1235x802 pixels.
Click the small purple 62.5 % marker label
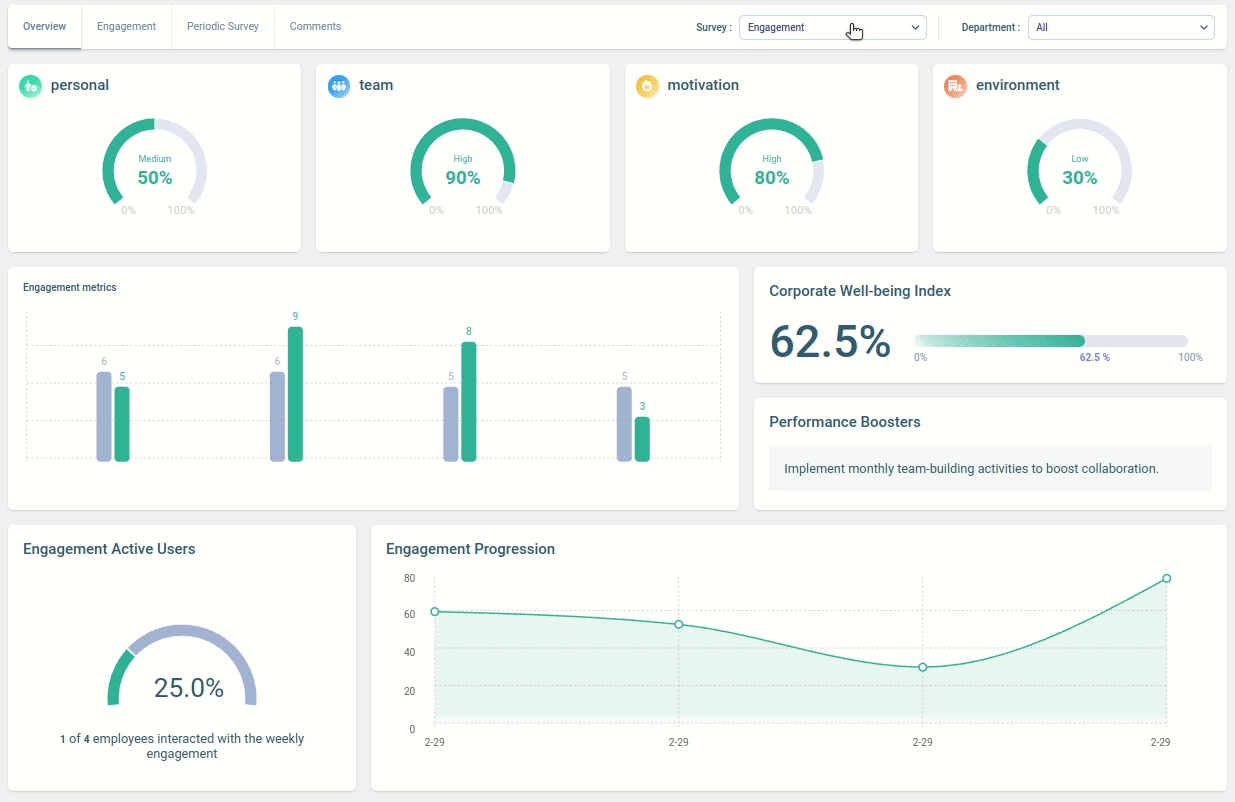1095,357
